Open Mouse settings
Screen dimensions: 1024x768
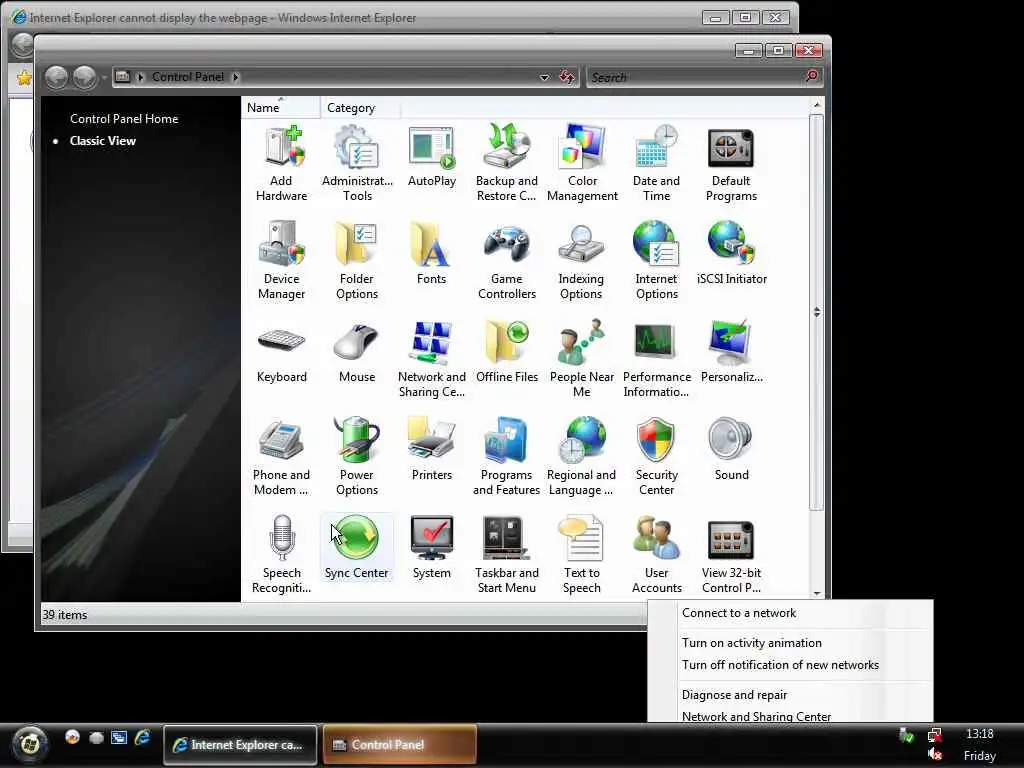coord(357,351)
